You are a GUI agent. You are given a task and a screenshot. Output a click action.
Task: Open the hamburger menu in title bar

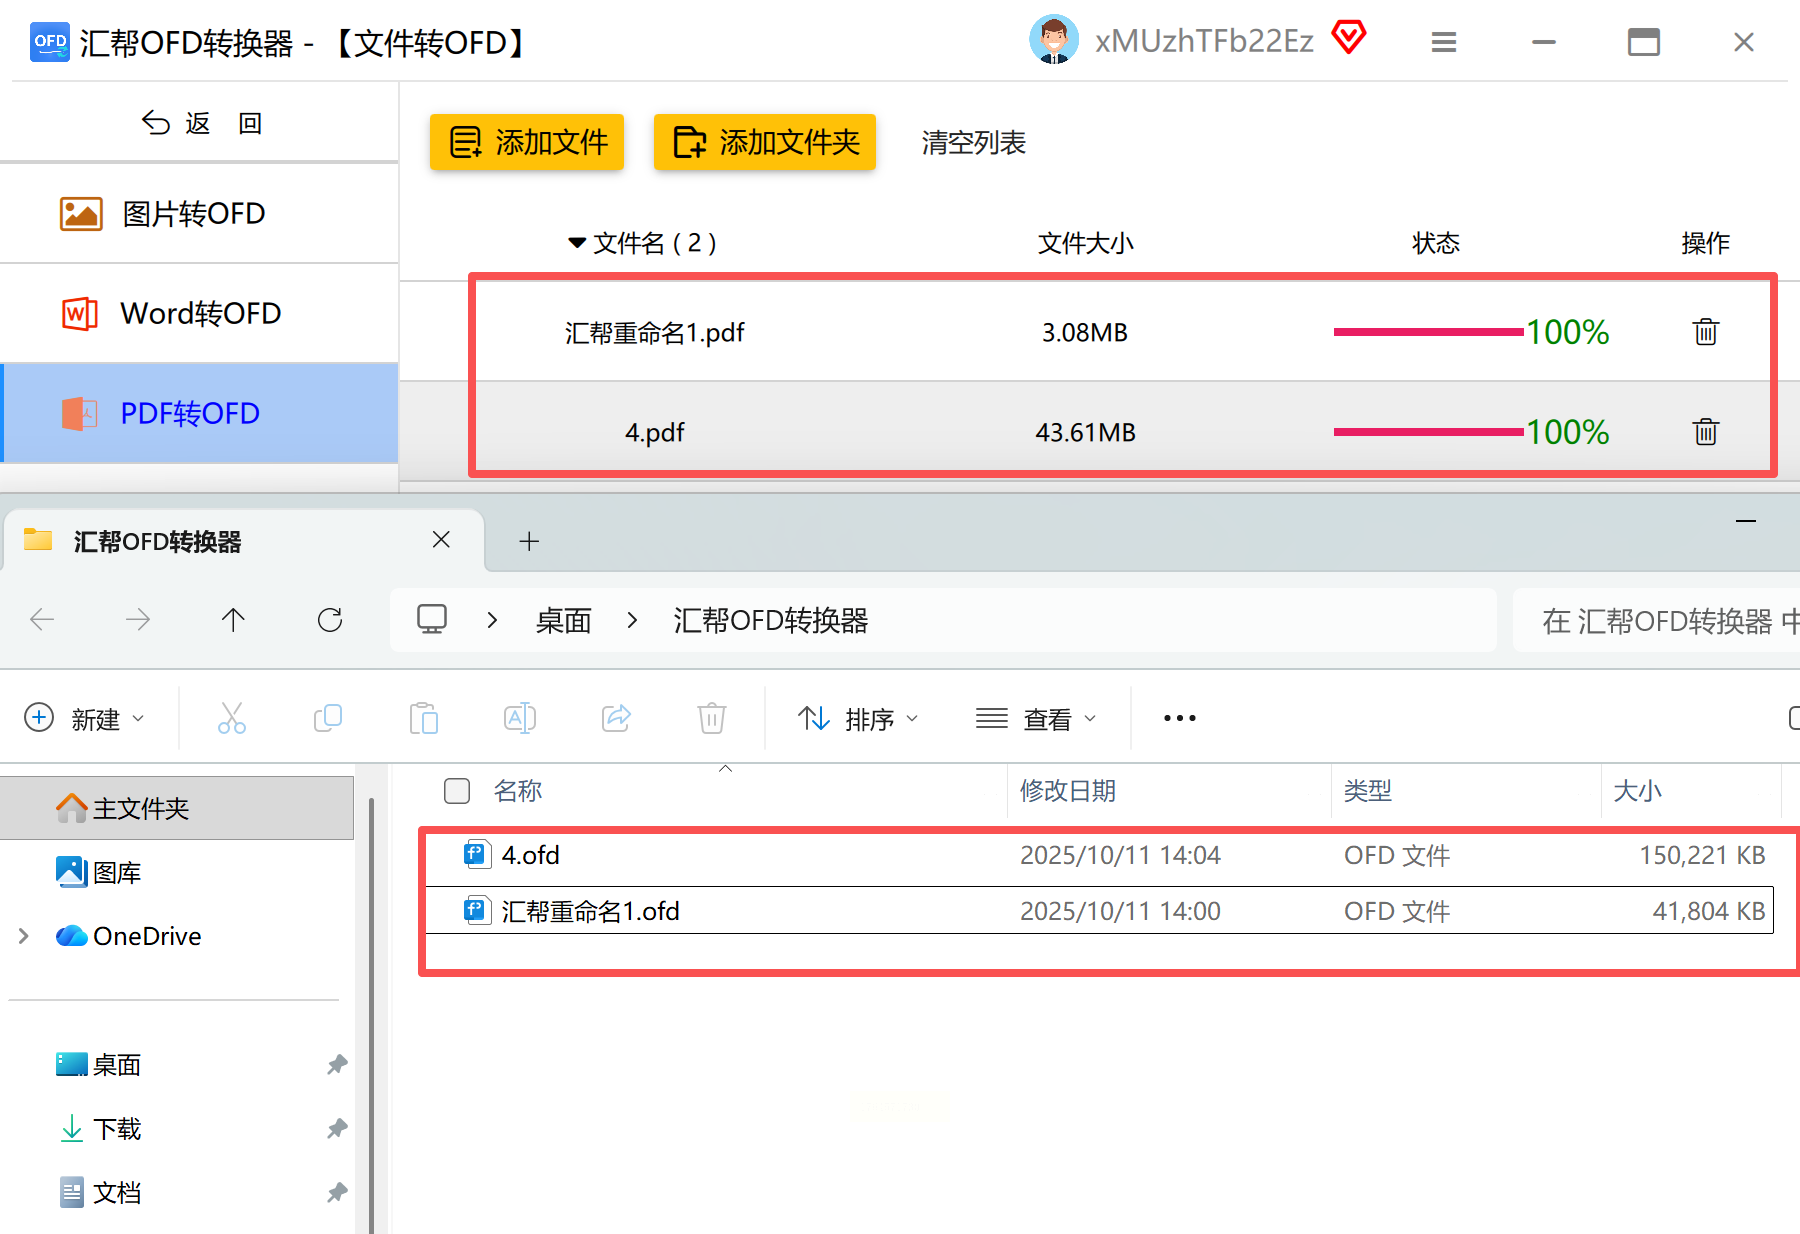(x=1443, y=42)
